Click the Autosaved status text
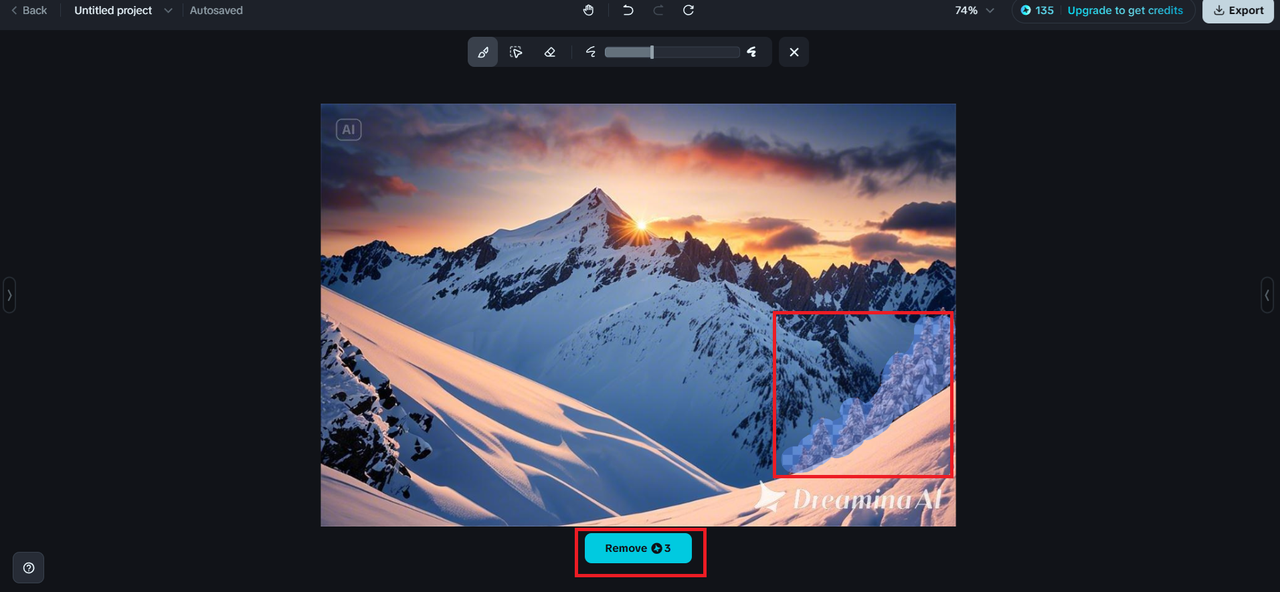Screen dimensions: 1280x592 pos(216,10)
